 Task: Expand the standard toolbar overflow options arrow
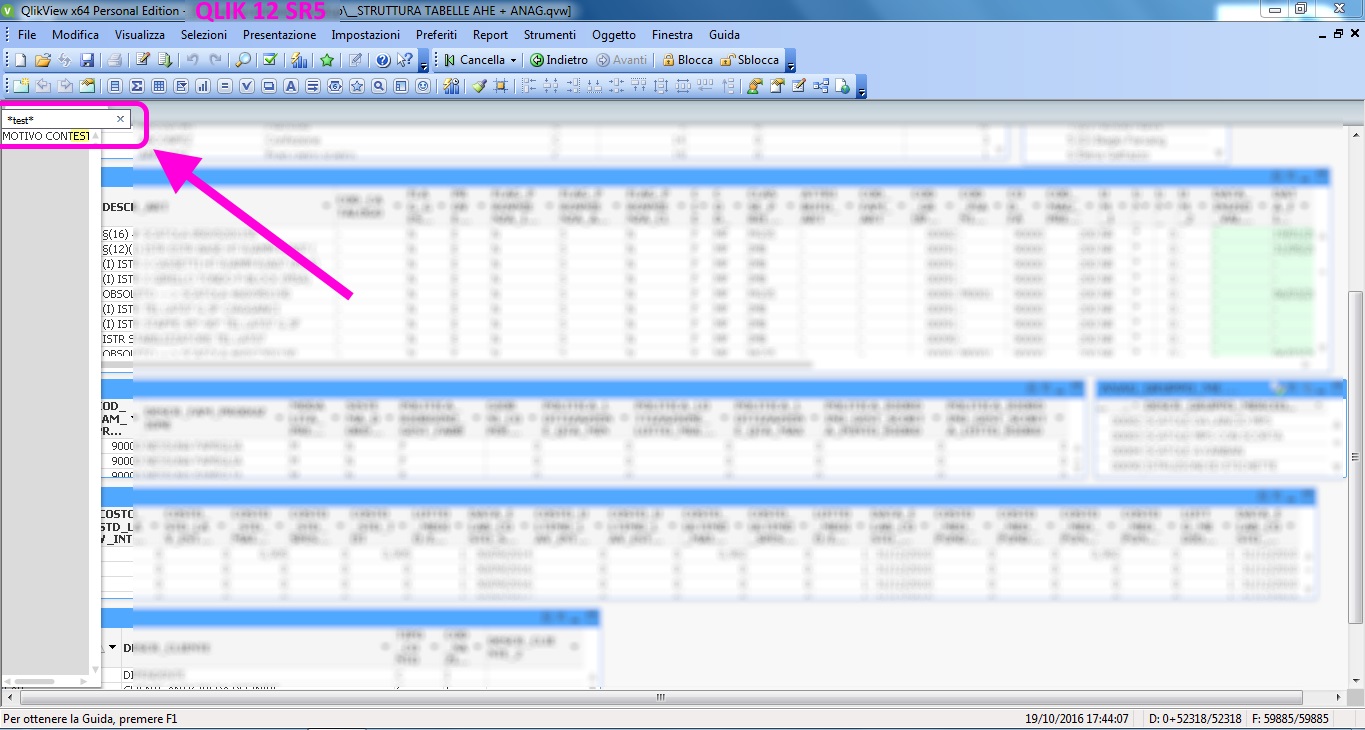point(424,62)
